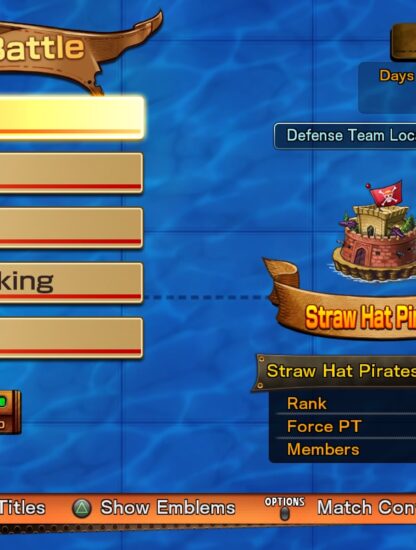Click the Show Emblems prompt
The image size is (416, 550).
tap(168, 508)
